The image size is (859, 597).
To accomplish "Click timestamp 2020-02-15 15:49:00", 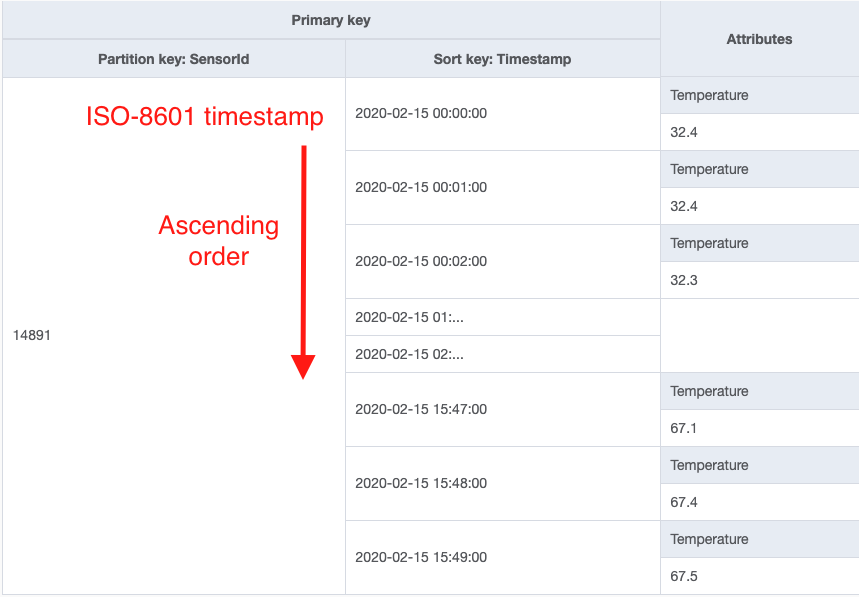I will tap(419, 557).
